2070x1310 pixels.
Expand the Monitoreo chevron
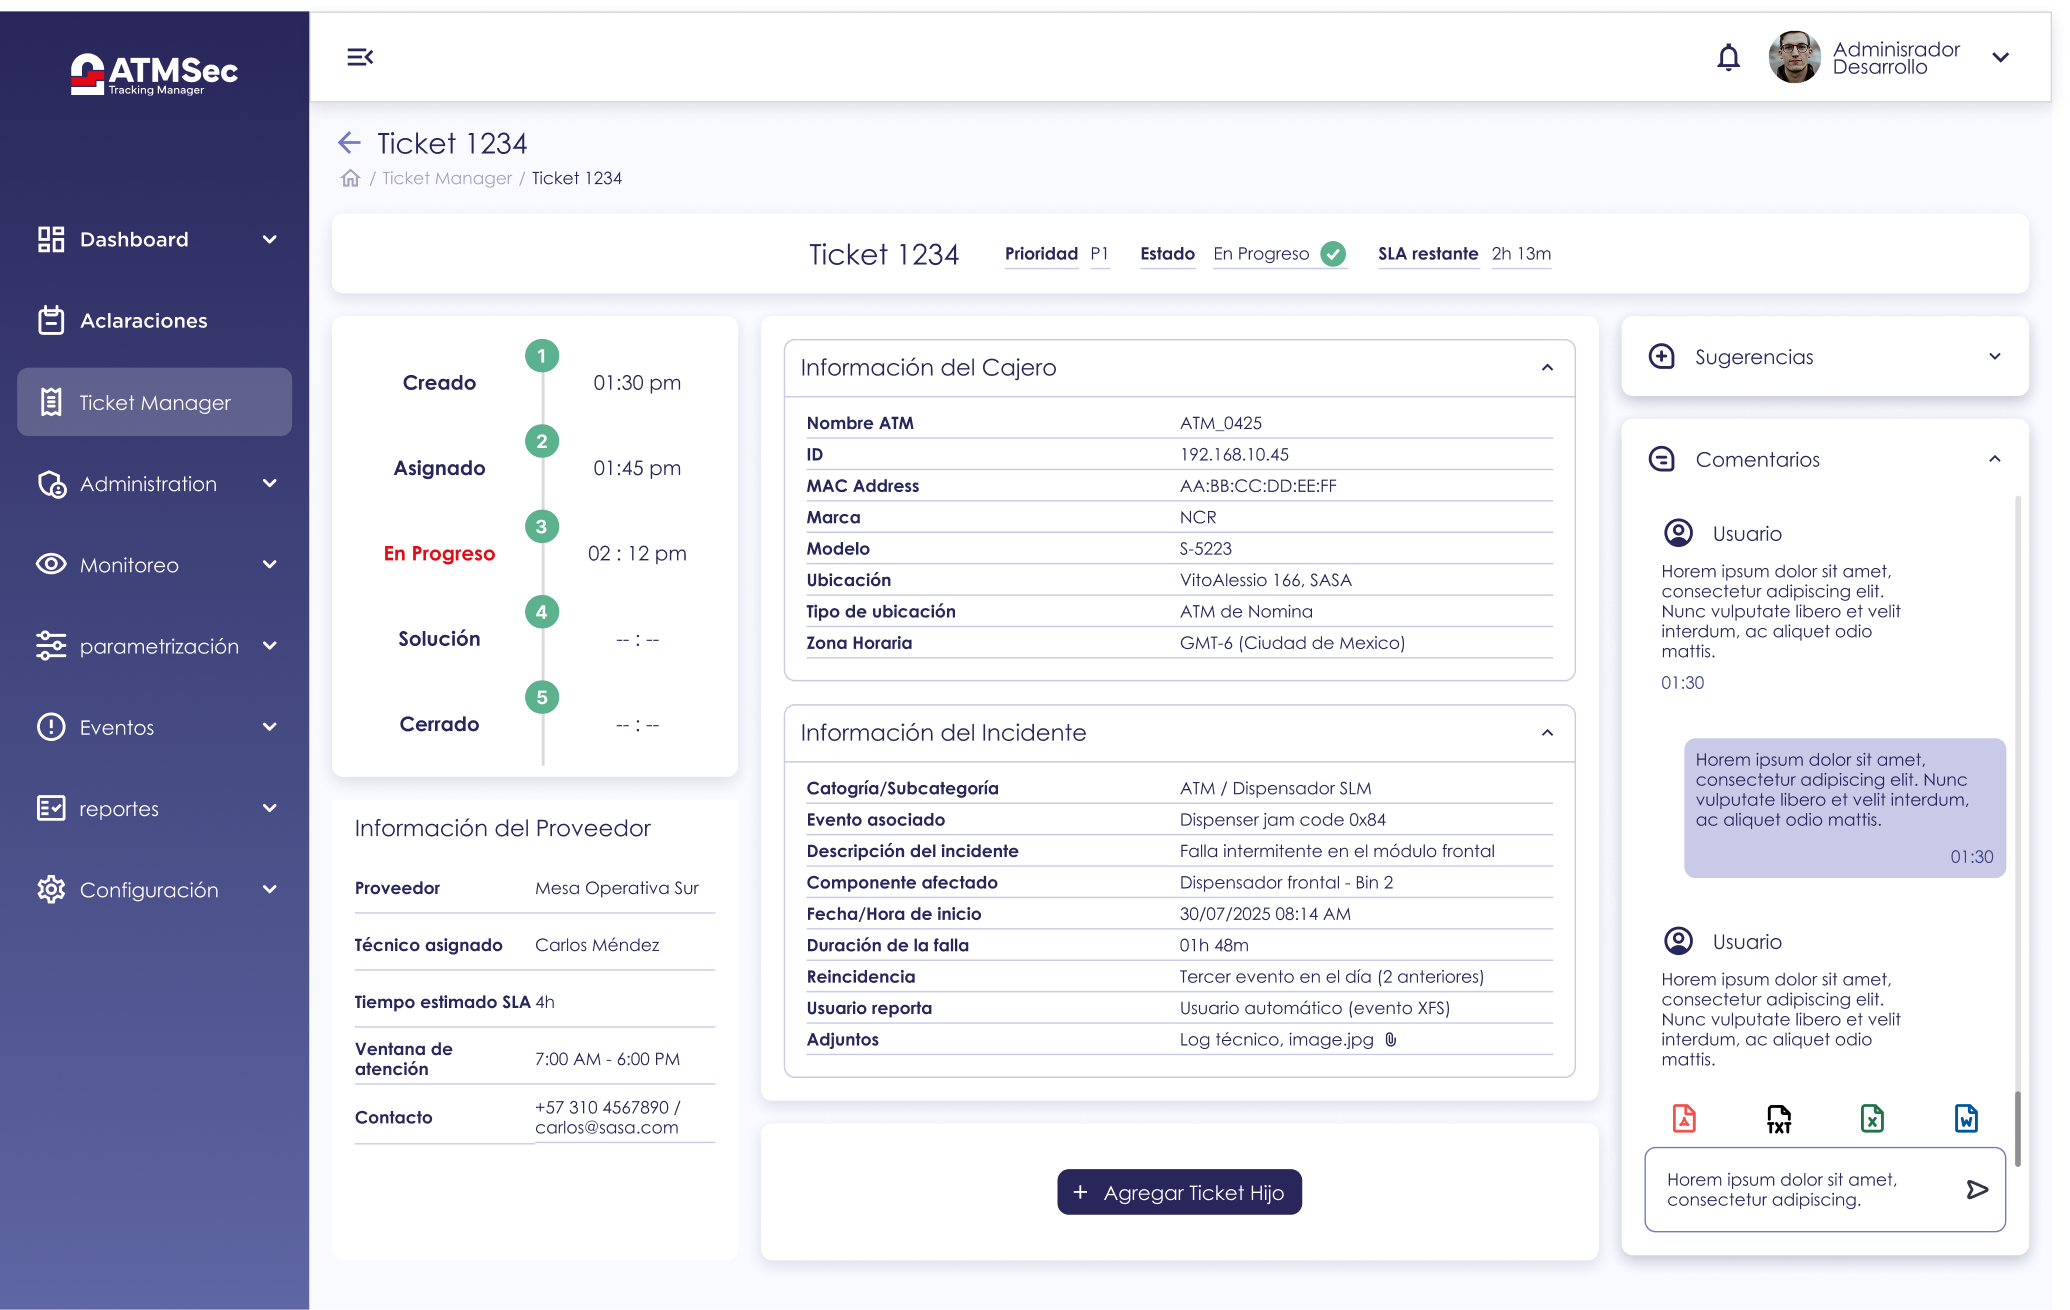coord(269,564)
